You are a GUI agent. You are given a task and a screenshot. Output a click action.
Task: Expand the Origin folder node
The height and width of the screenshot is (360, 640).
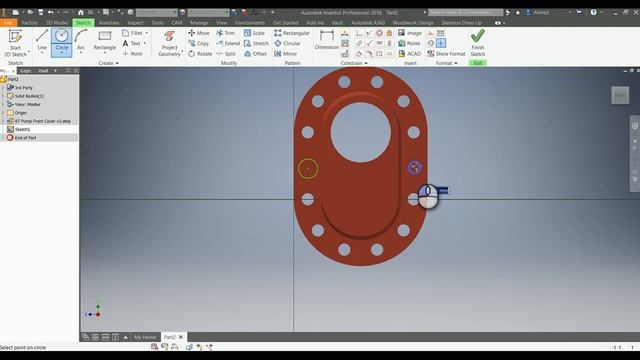[3, 113]
